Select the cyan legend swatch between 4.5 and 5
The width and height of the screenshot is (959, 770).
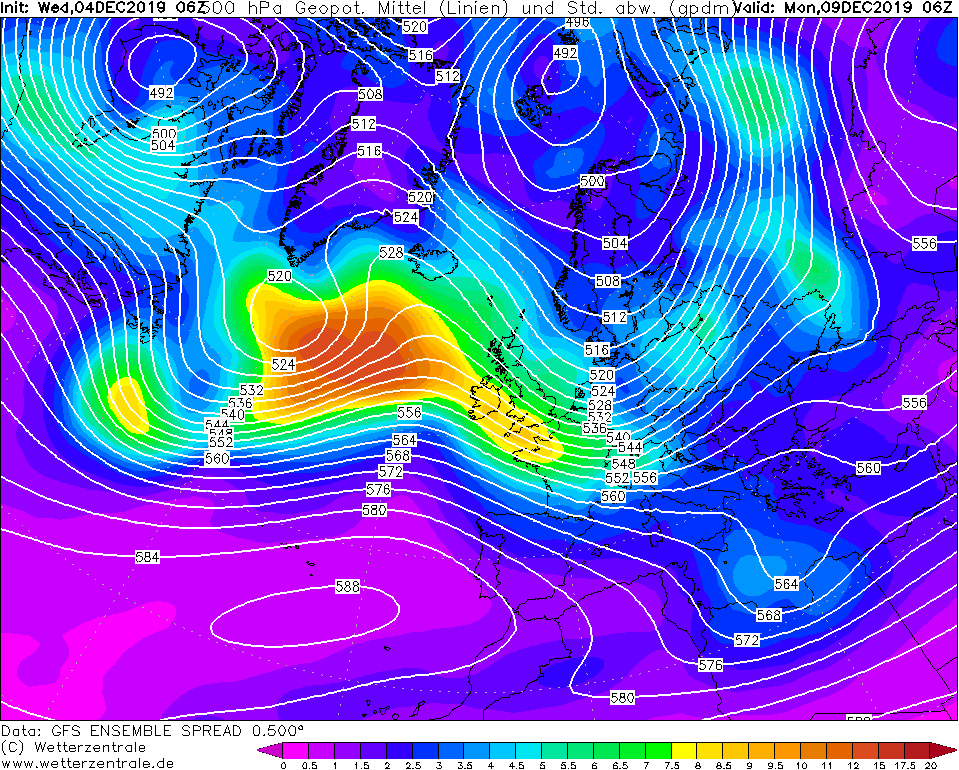click(529, 750)
